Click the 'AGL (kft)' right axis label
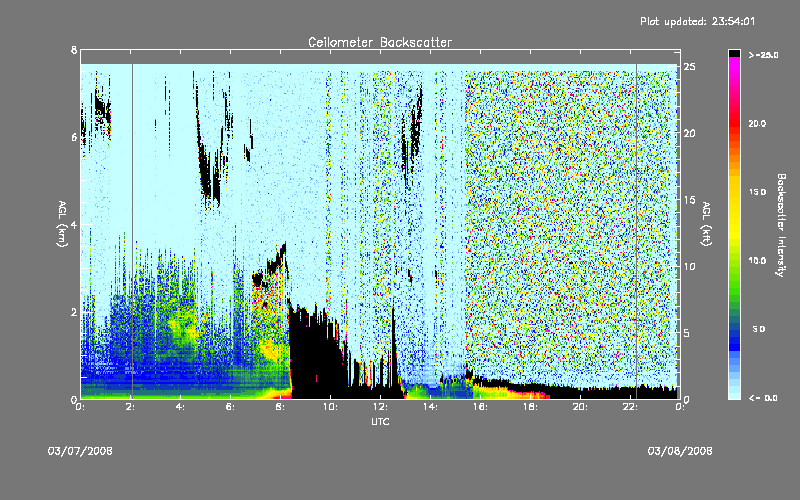 [706, 224]
